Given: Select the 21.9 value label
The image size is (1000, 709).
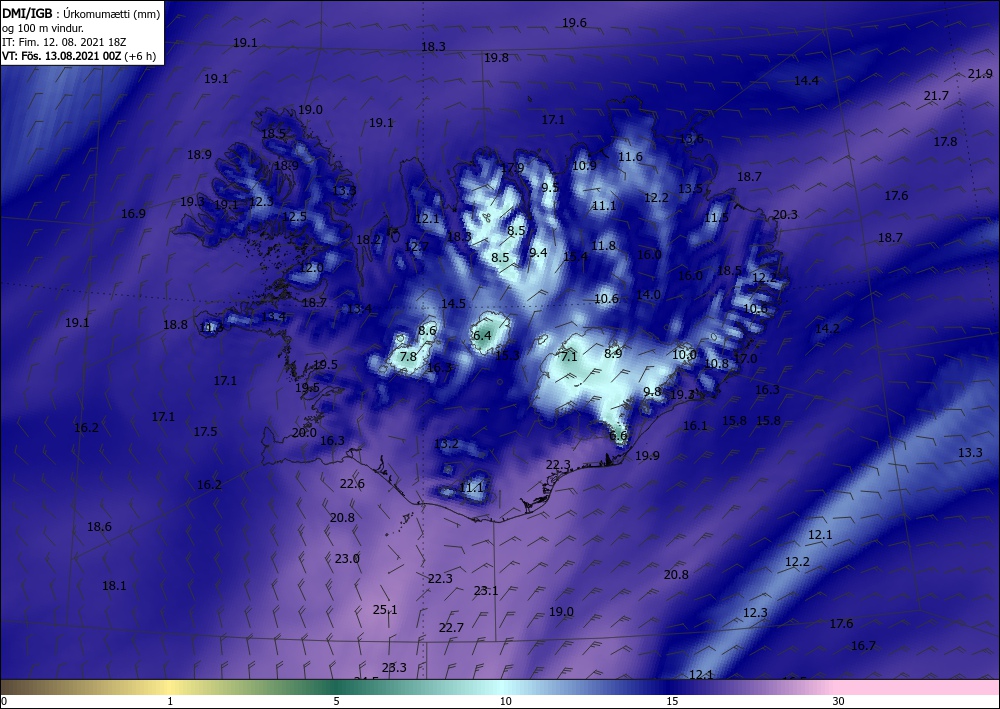Looking at the screenshot, I should (x=980, y=74).
